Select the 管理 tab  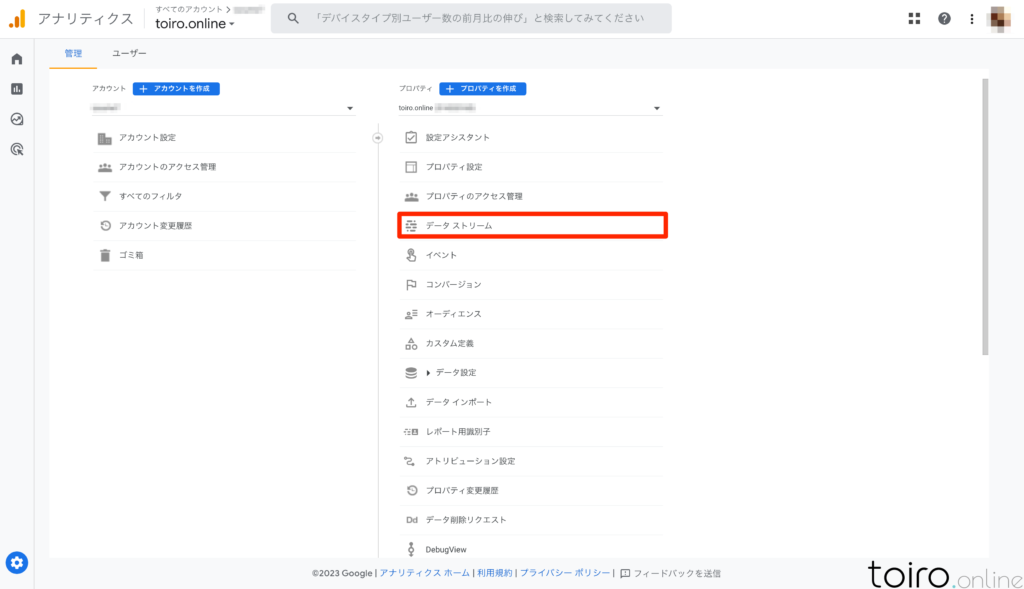pos(73,53)
